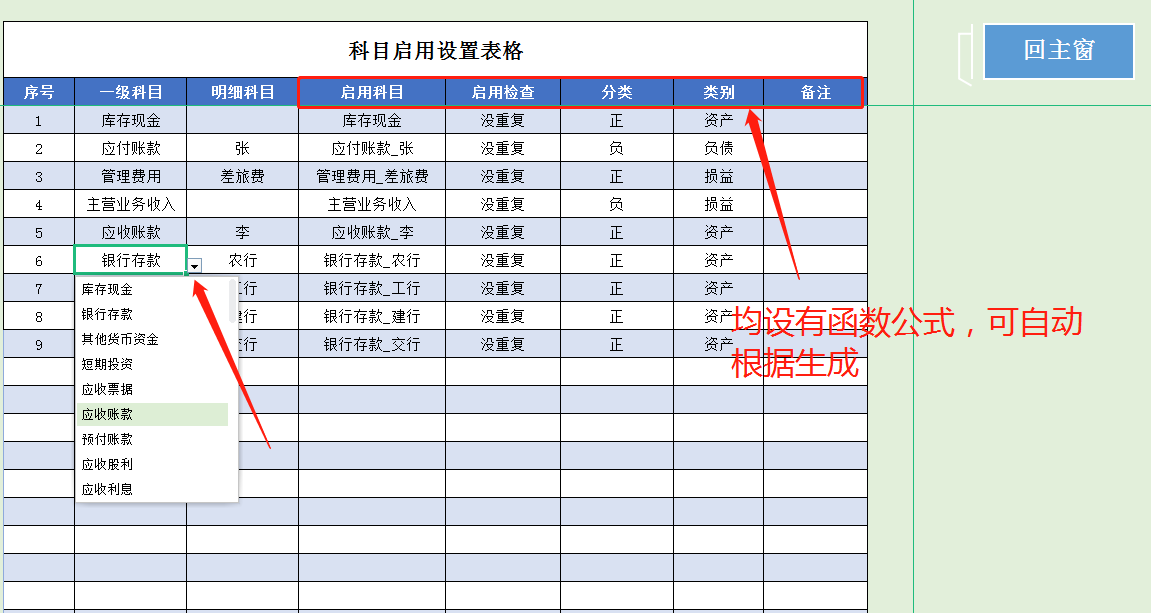The image size is (1151, 613).
Task: Click the 类别 column header
Action: 717,91
